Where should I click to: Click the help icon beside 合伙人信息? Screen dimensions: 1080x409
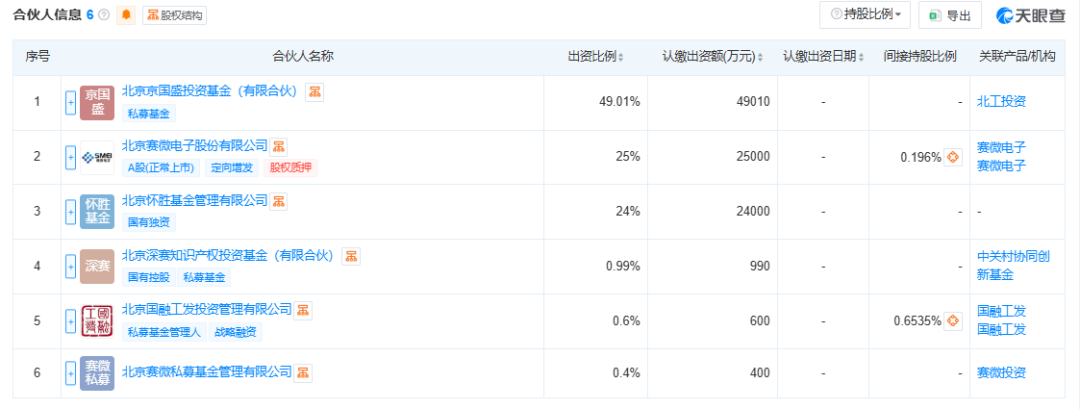[104, 15]
